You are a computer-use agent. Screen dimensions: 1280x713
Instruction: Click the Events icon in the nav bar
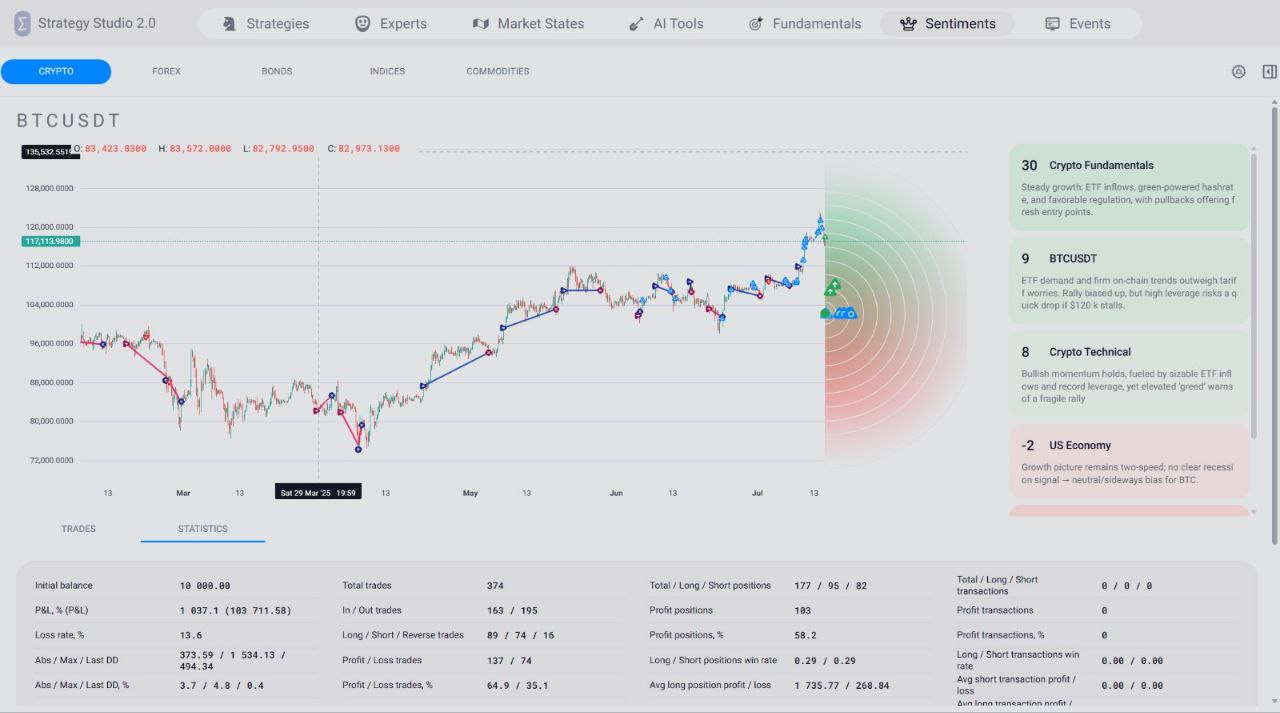click(1052, 24)
